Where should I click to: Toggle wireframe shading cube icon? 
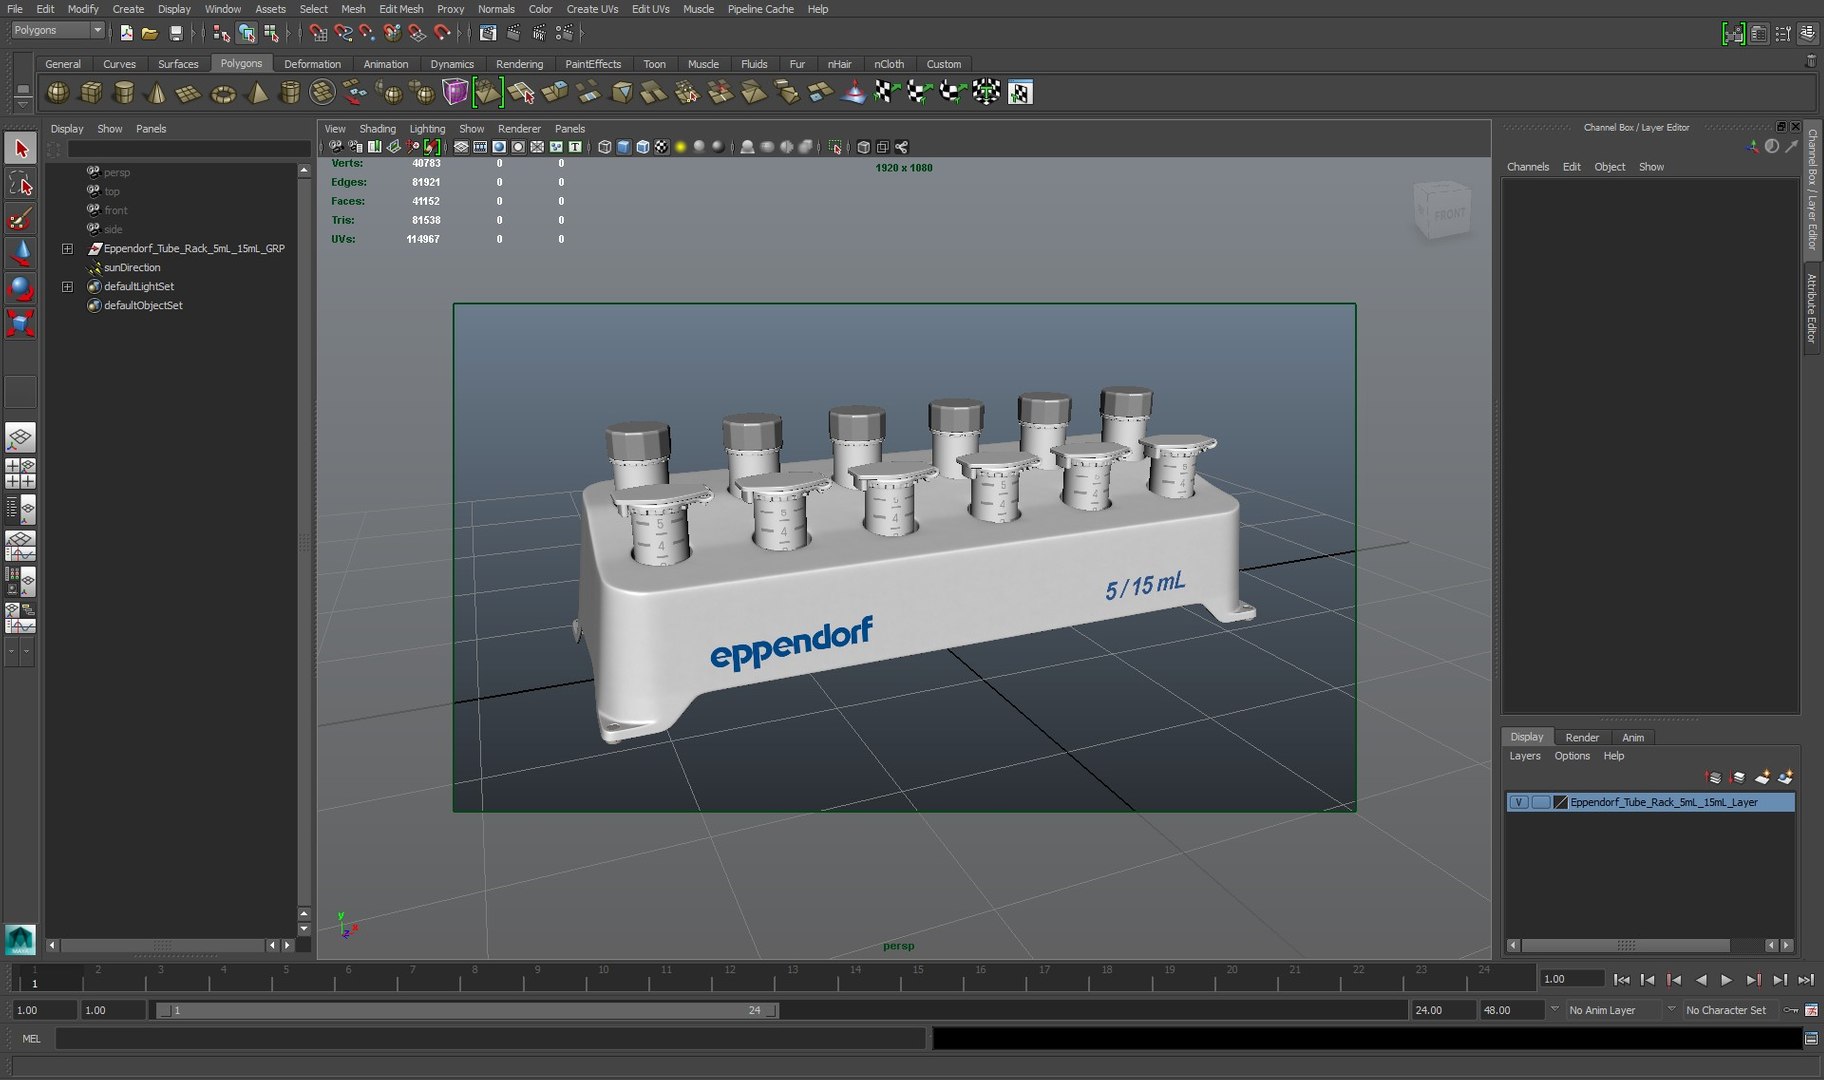pos(604,147)
